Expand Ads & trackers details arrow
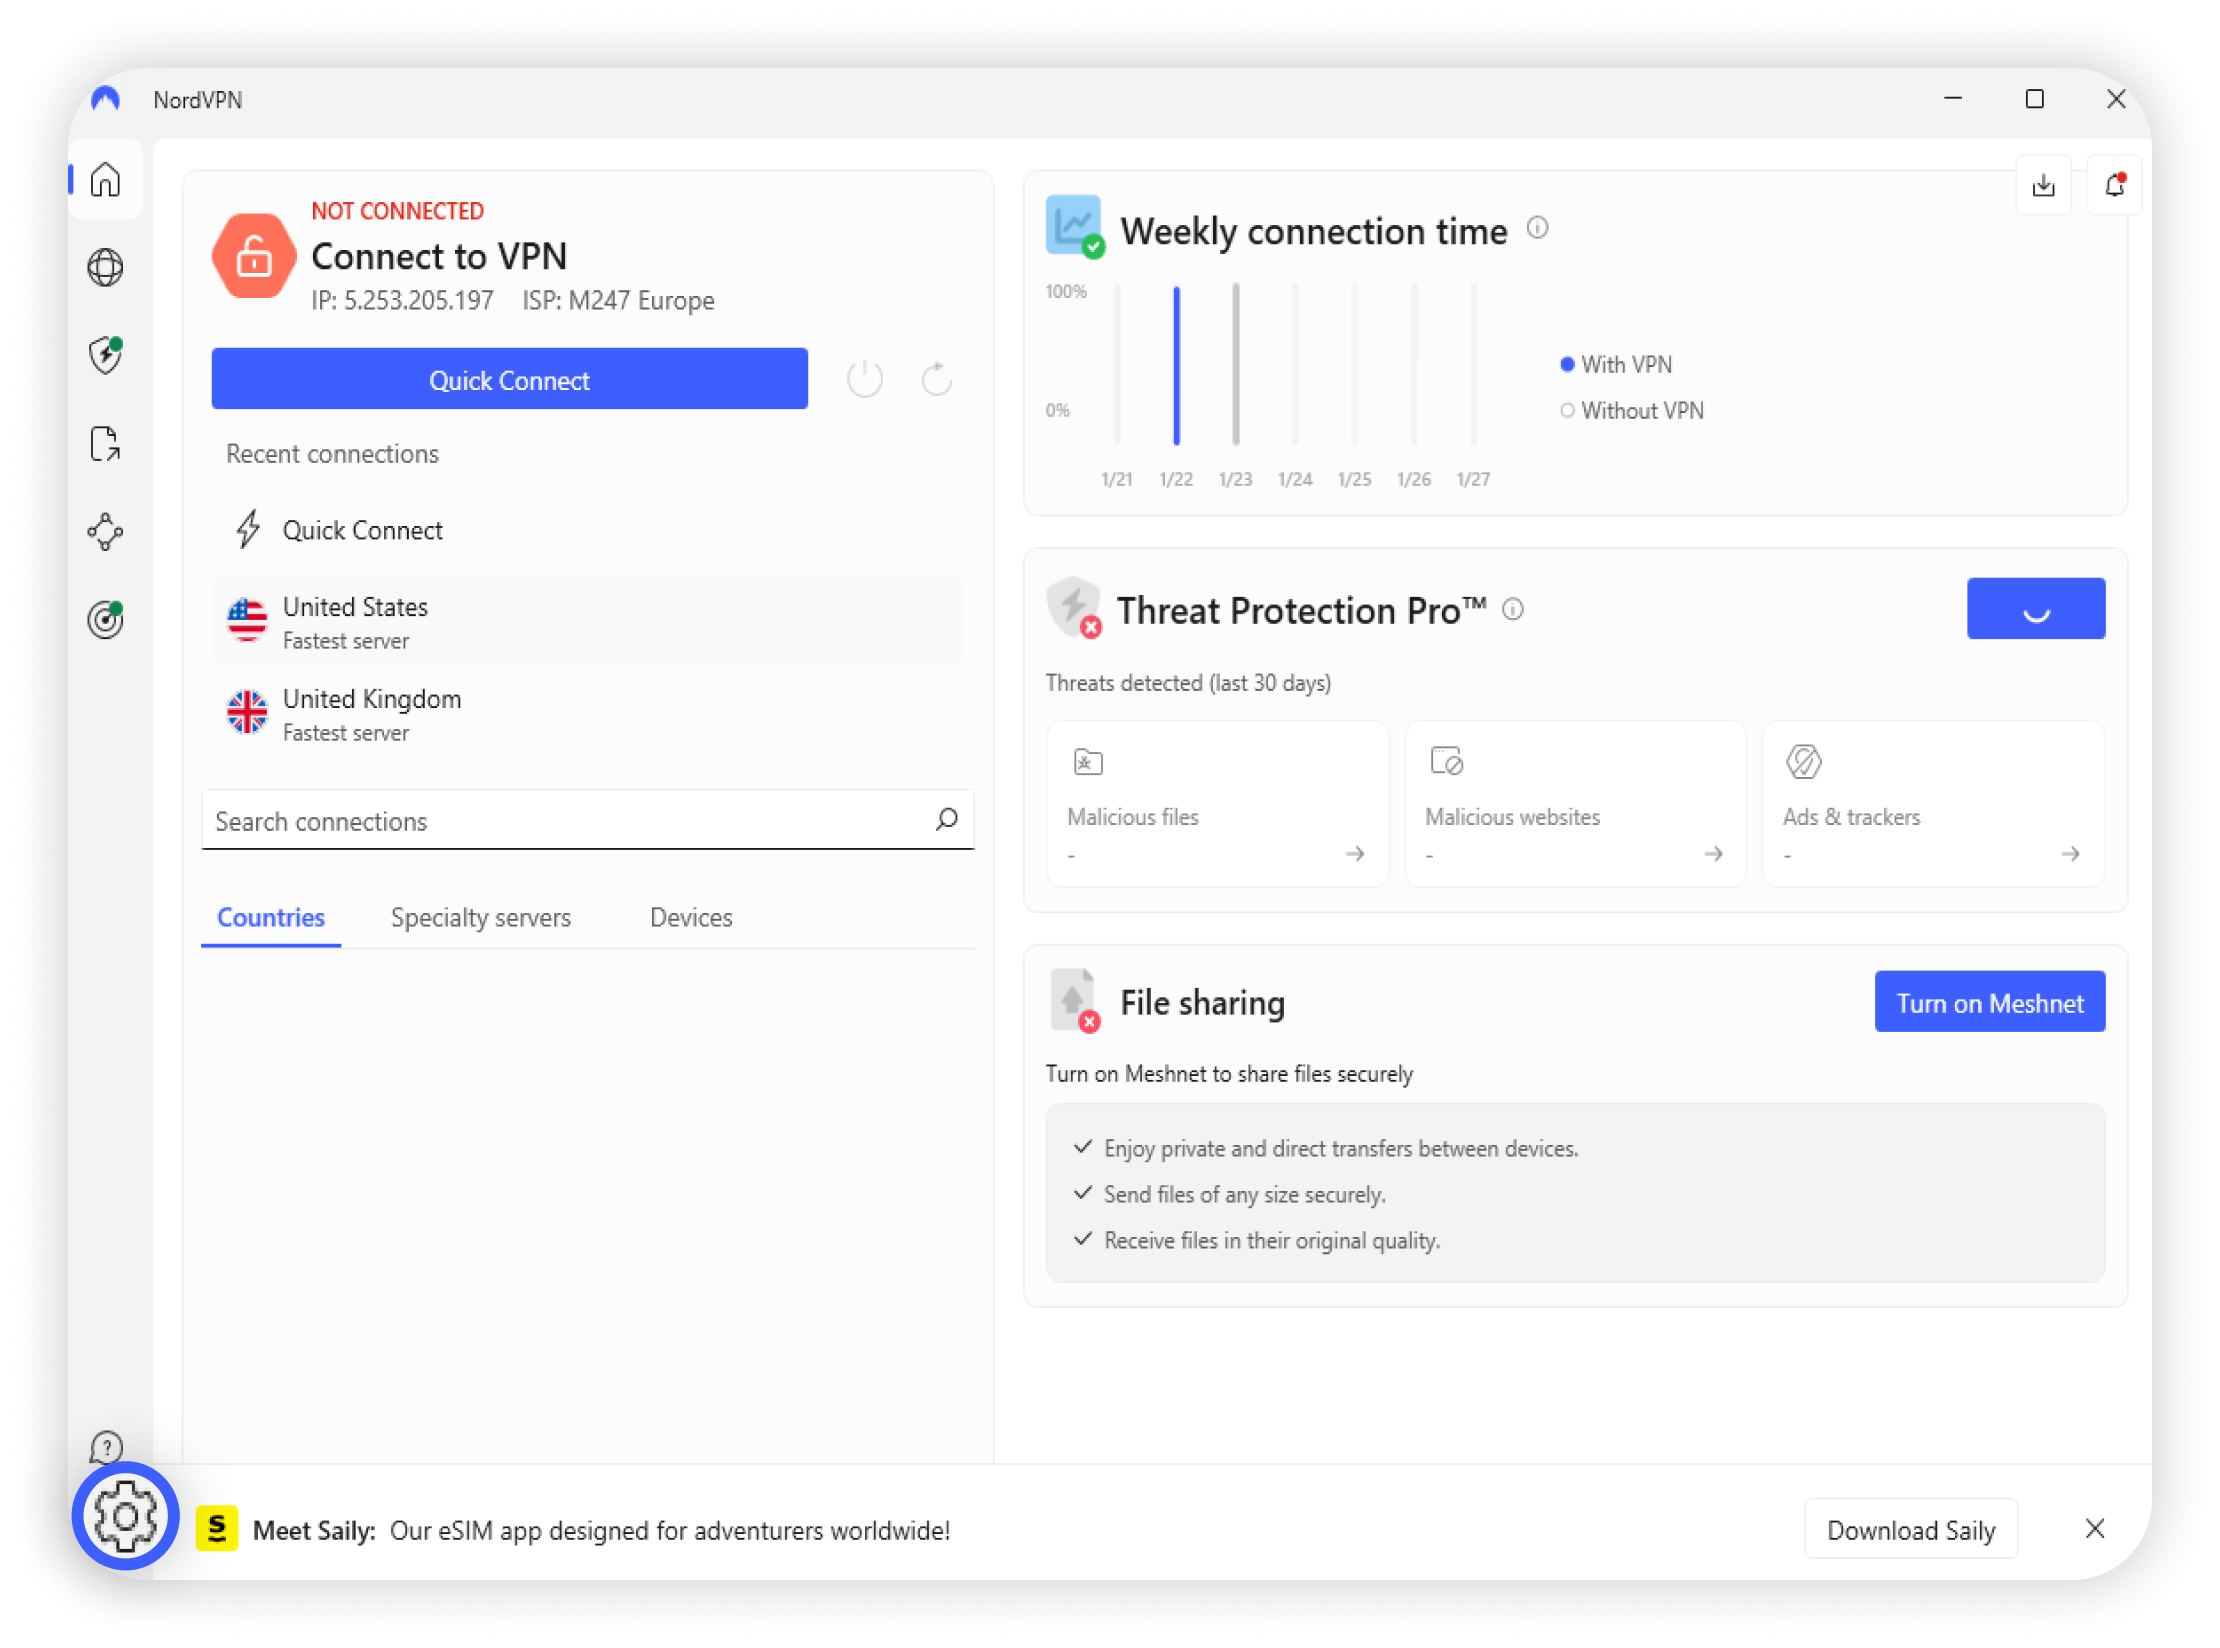This screenshot has width=2220, height=1648. click(2070, 853)
